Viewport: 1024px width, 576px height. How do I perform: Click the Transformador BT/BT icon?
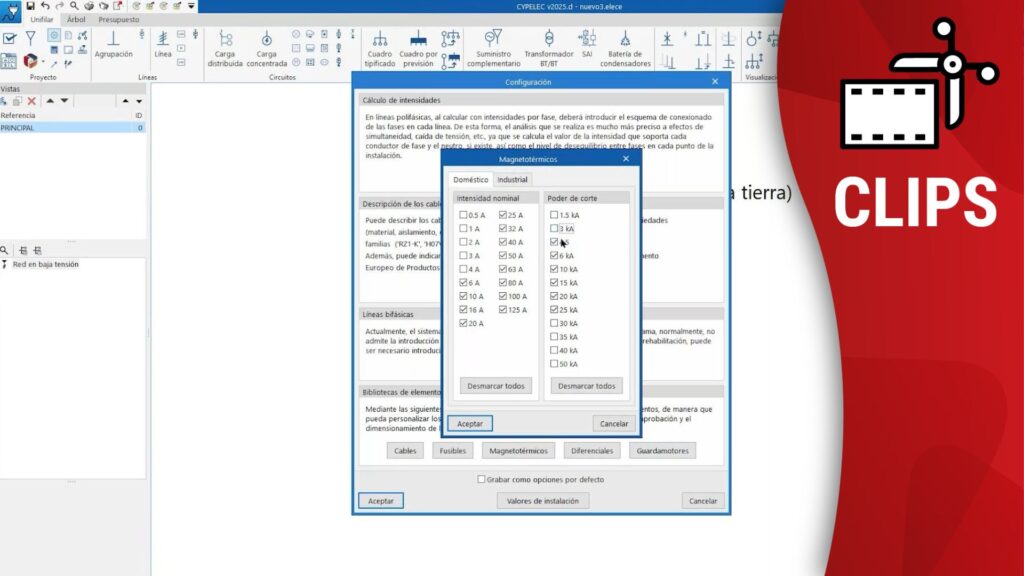coord(548,40)
